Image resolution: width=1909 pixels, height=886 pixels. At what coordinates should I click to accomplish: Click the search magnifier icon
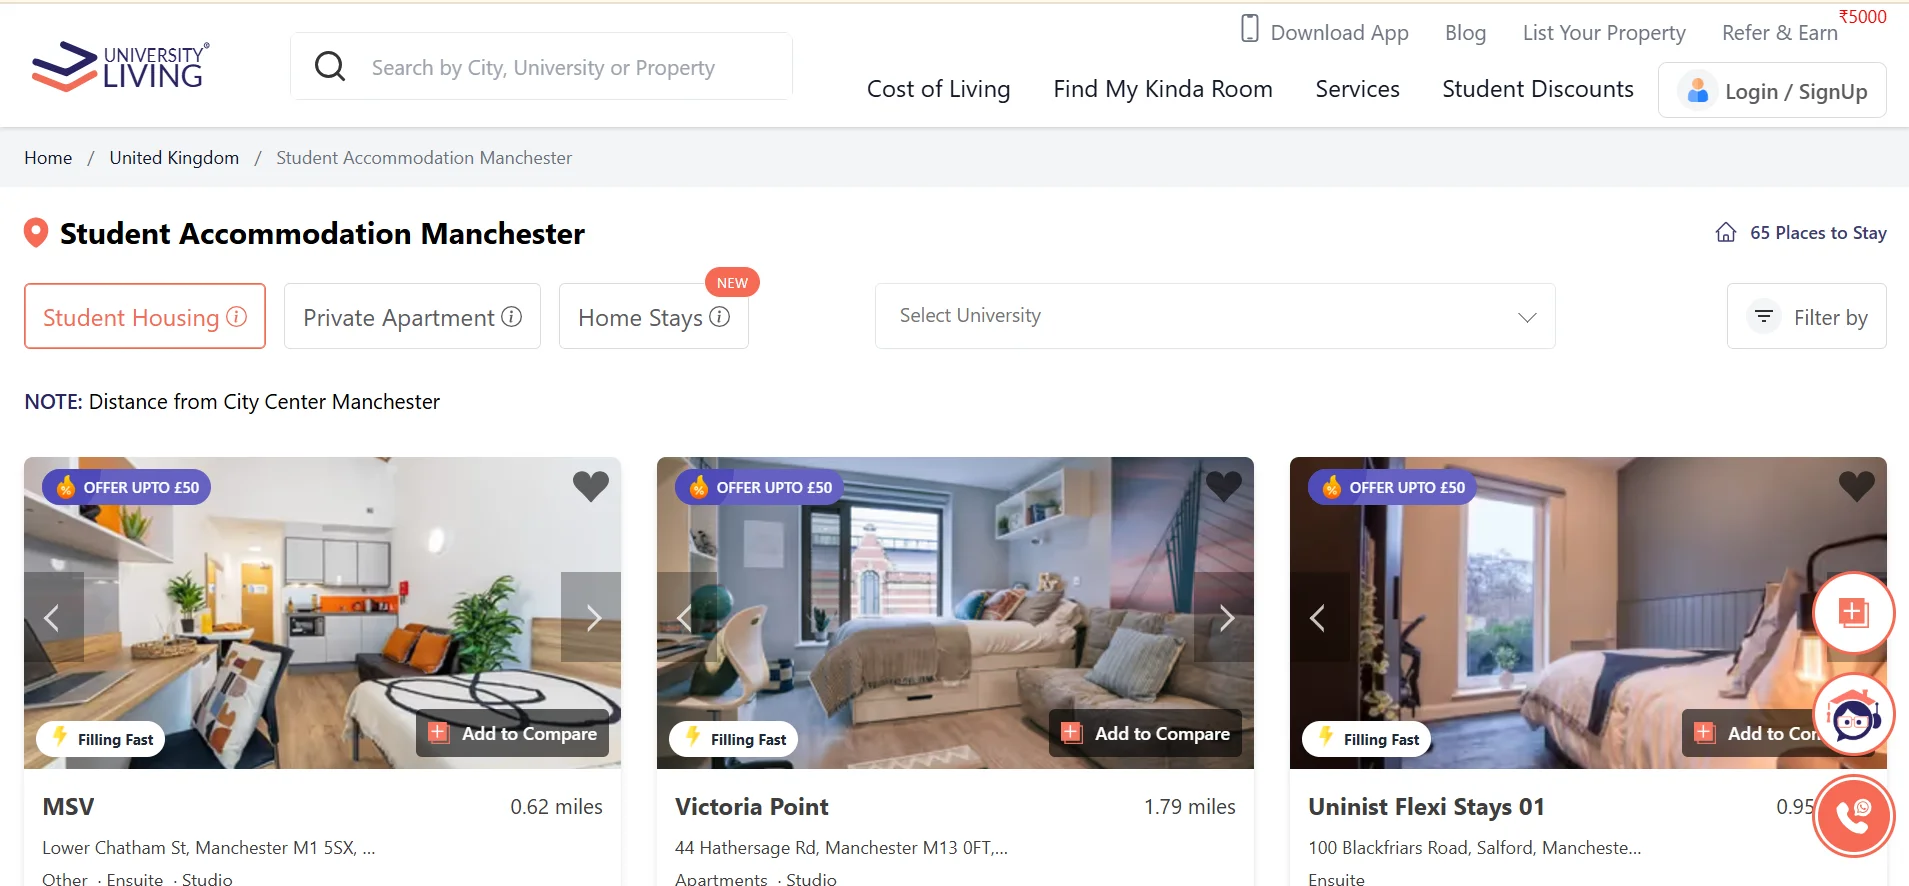[x=330, y=67]
